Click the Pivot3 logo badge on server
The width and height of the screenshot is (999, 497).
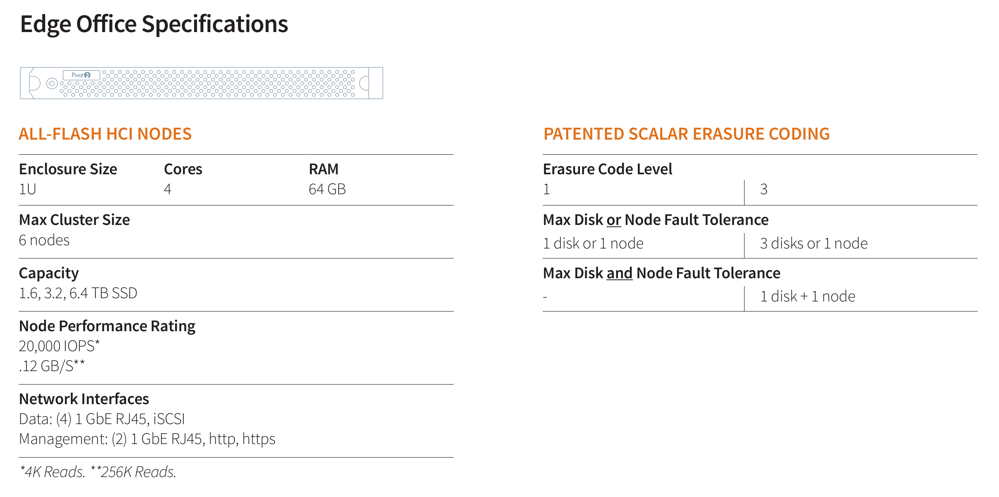coord(82,75)
